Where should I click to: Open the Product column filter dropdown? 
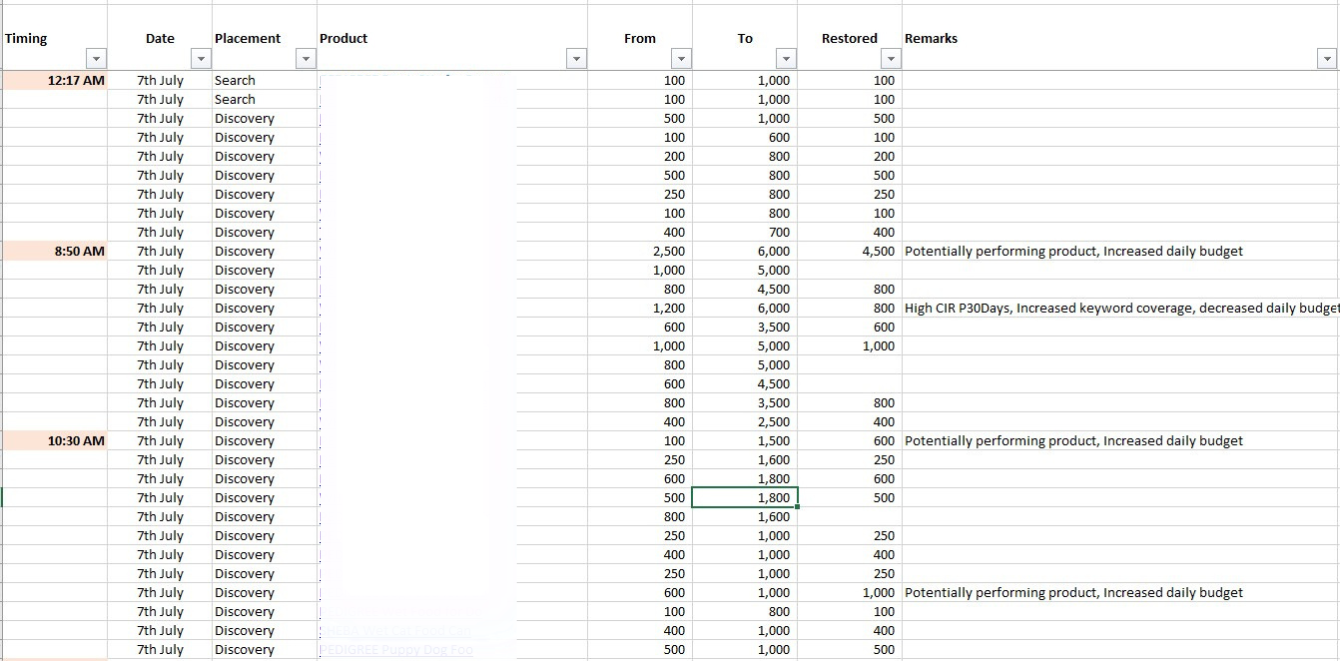pyautogui.click(x=576, y=59)
